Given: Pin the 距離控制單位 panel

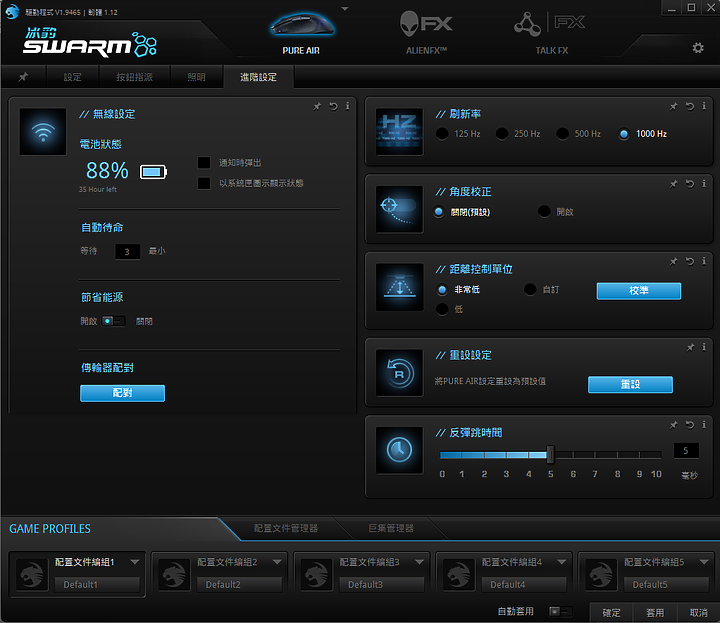Looking at the screenshot, I should 674,262.
